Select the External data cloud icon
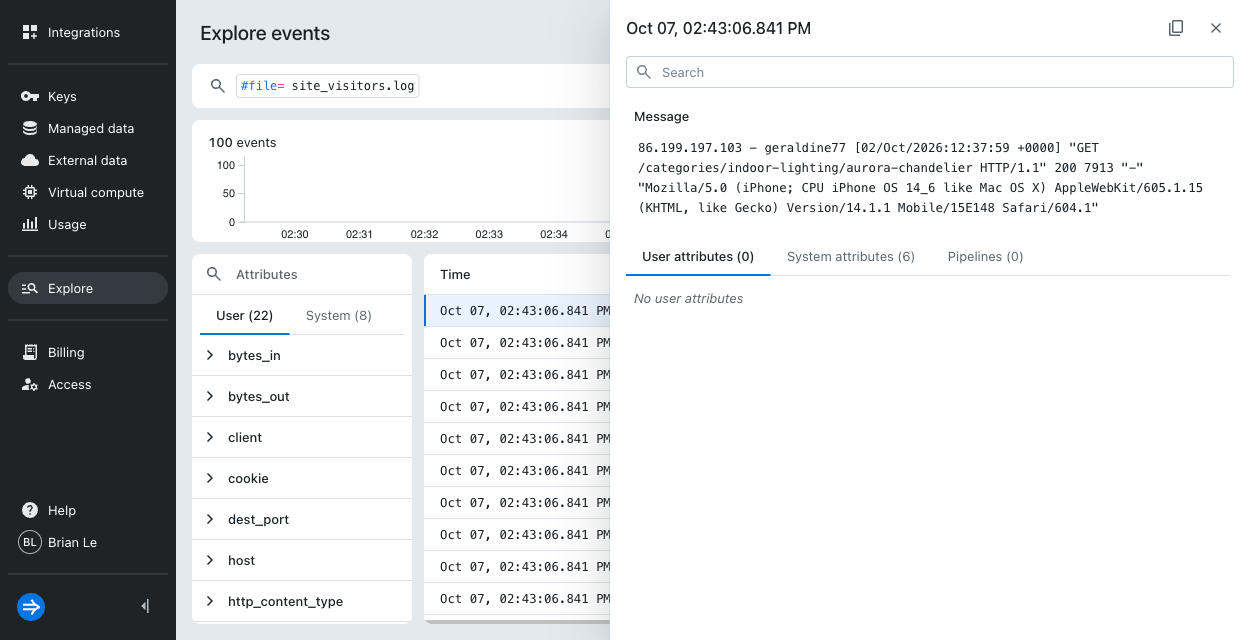The width and height of the screenshot is (1250, 640). [x=30, y=161]
